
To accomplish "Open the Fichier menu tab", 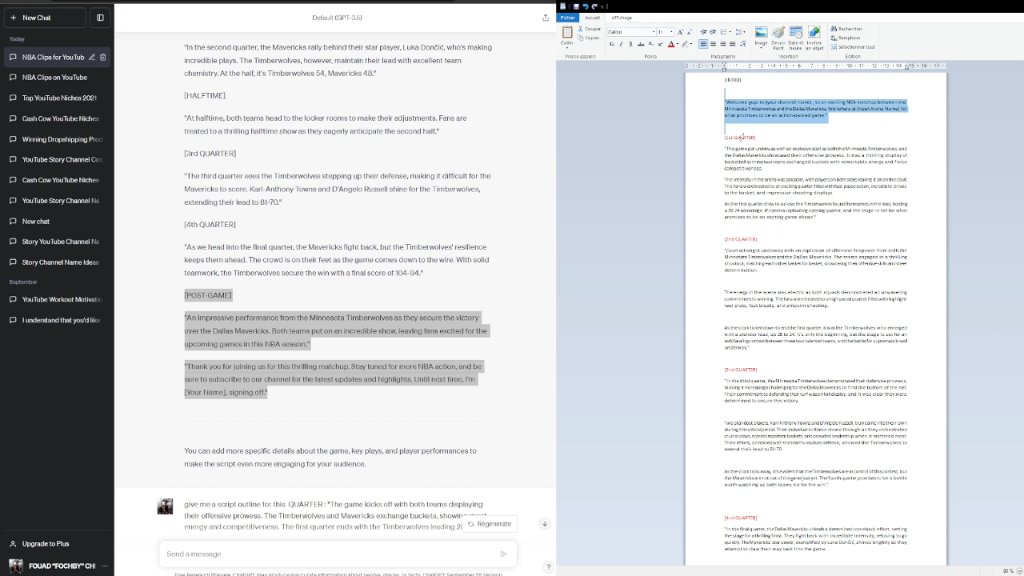I will pyautogui.click(x=567, y=18).
